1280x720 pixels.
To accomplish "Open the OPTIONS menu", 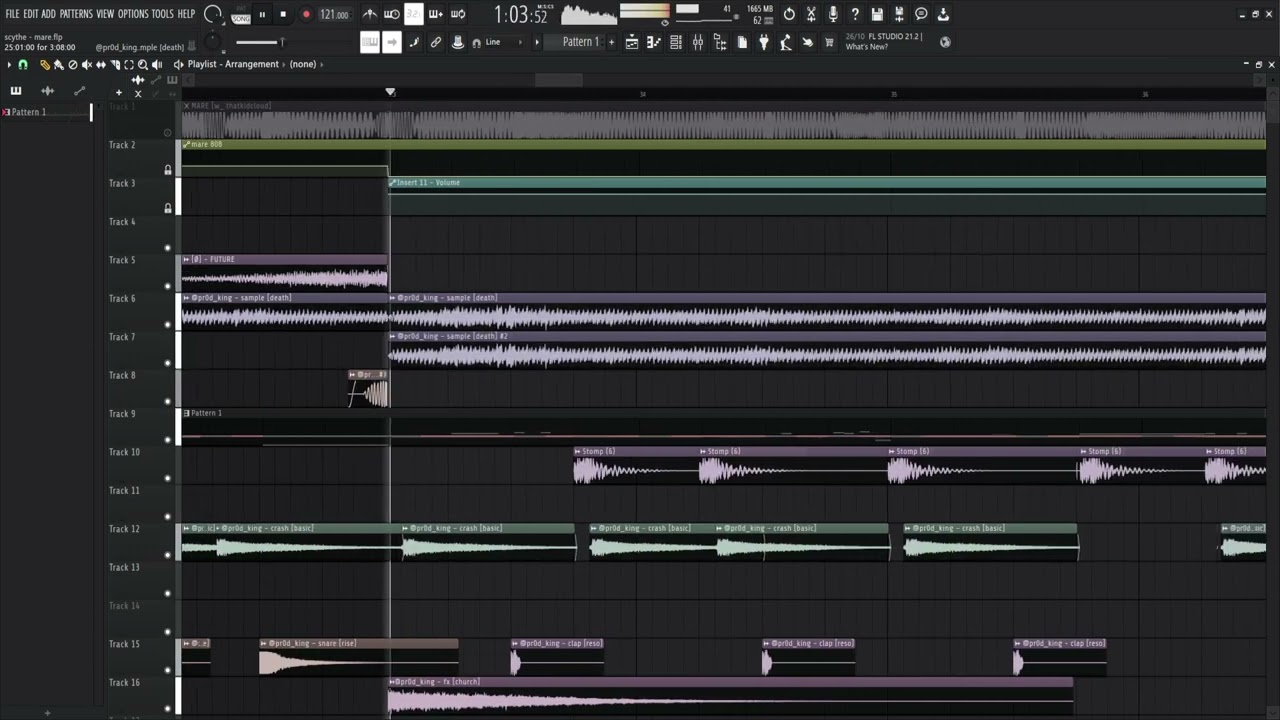I will coord(133,14).
